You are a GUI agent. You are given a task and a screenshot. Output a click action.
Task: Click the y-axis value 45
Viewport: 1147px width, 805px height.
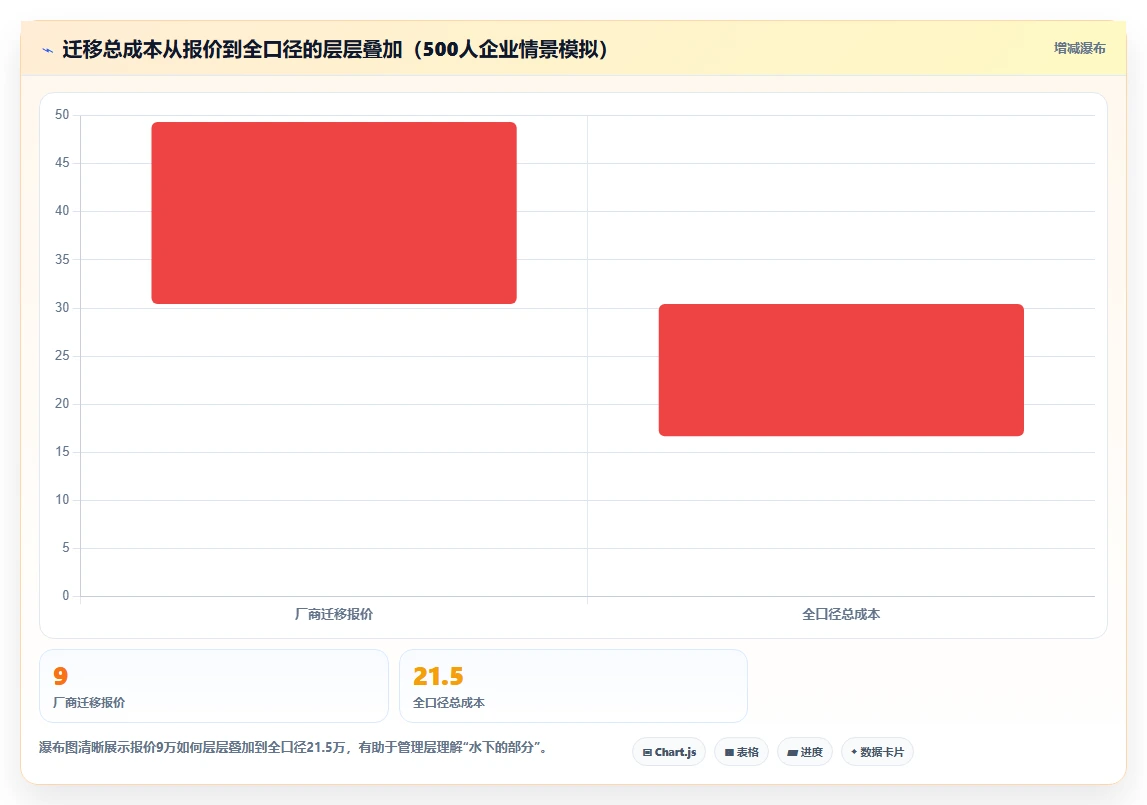(x=62, y=162)
